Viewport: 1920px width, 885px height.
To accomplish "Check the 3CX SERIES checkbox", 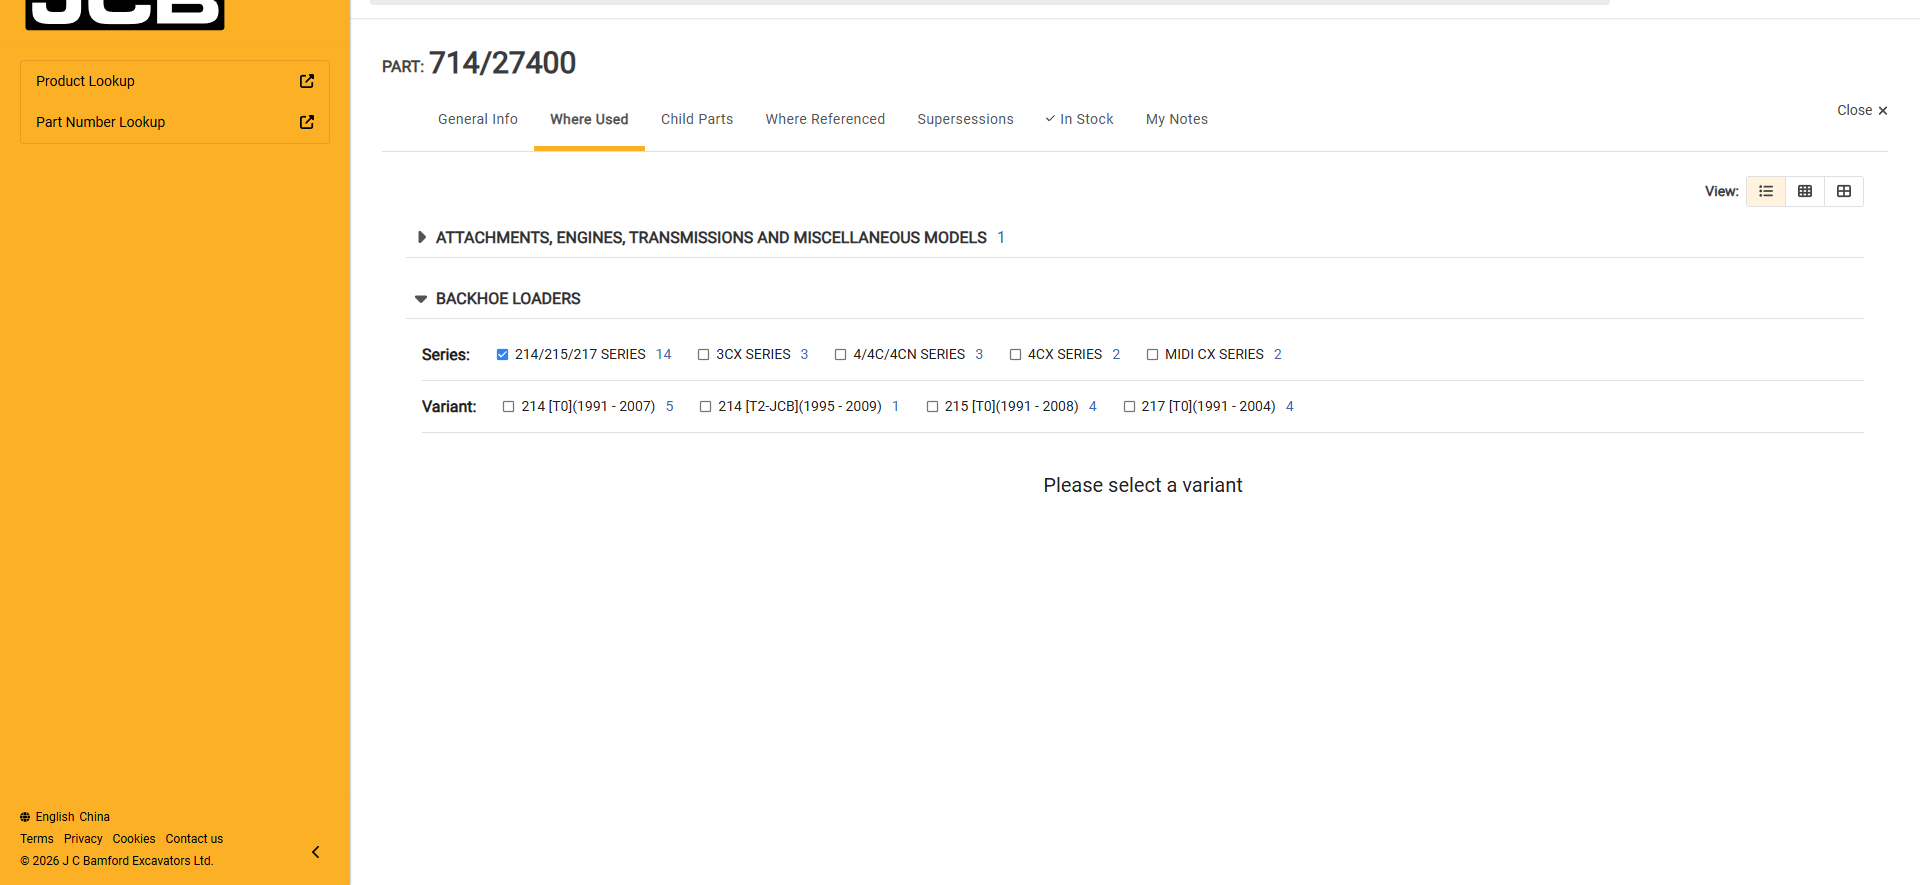I will (704, 355).
